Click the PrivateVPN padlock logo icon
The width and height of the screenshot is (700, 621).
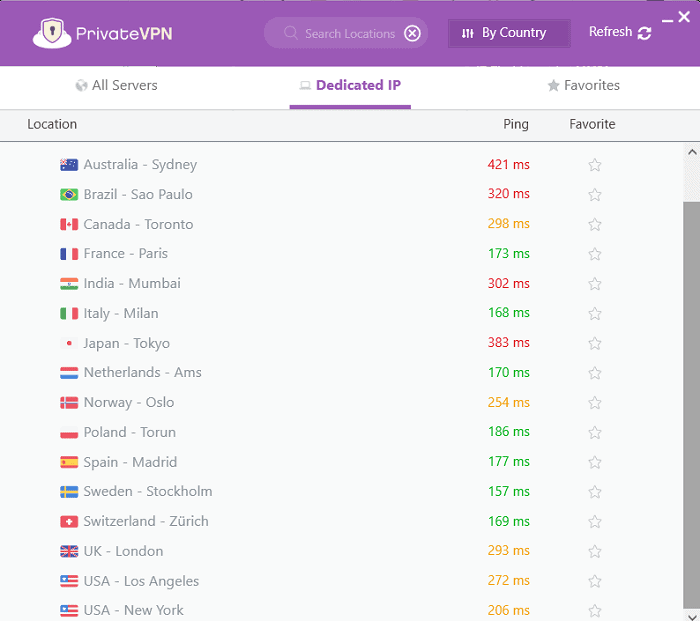(x=52, y=33)
